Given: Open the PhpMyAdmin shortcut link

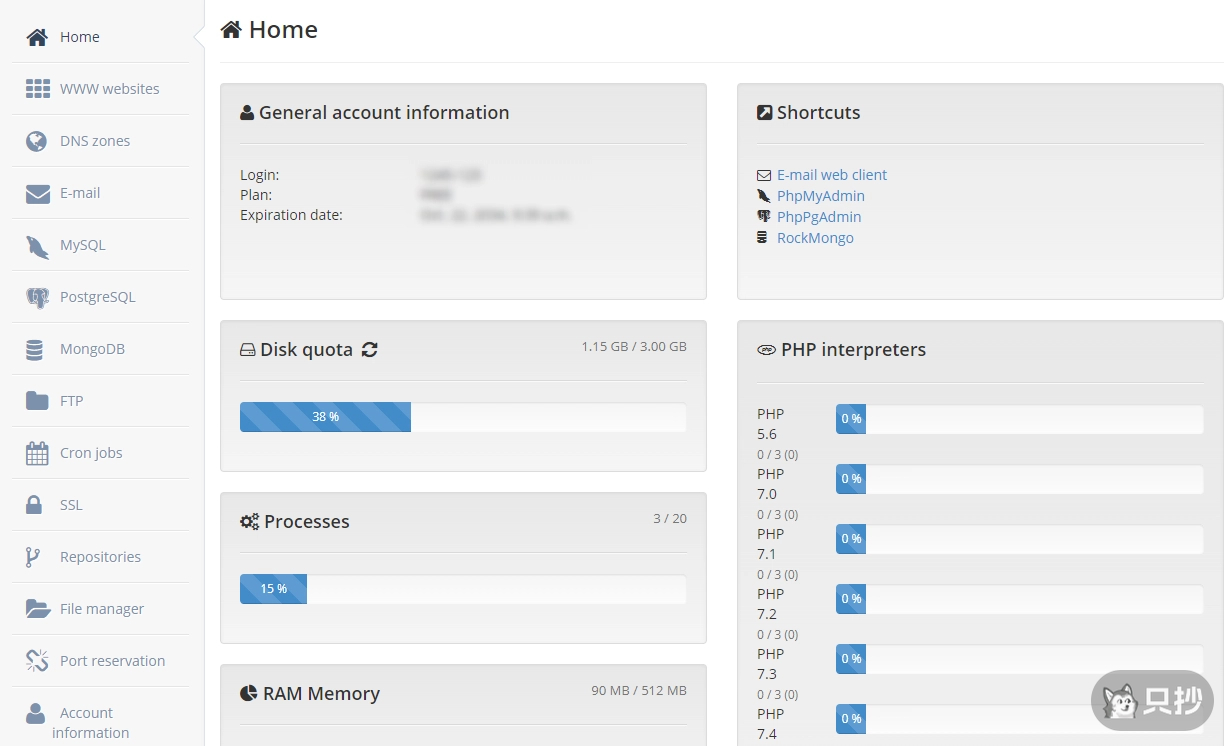Looking at the screenshot, I should click(x=820, y=196).
